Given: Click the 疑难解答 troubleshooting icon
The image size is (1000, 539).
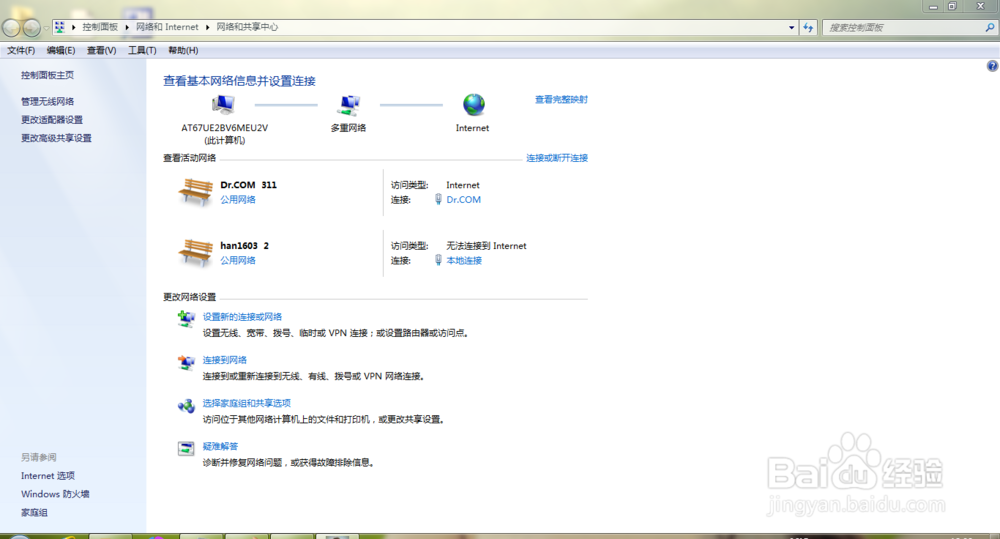Looking at the screenshot, I should click(186, 448).
